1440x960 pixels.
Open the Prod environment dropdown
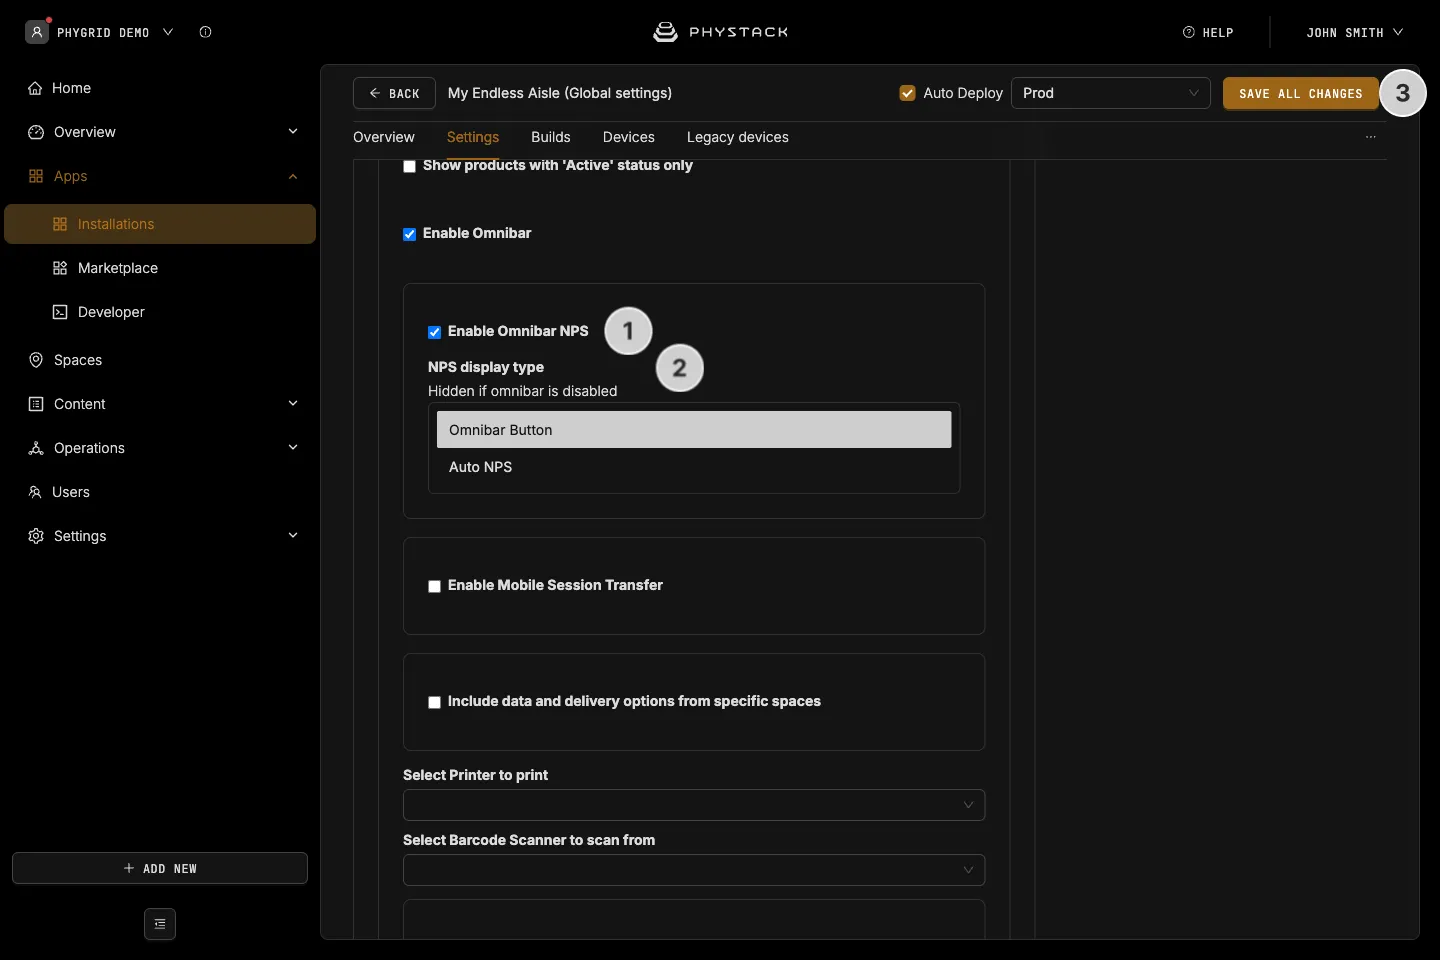click(1111, 93)
